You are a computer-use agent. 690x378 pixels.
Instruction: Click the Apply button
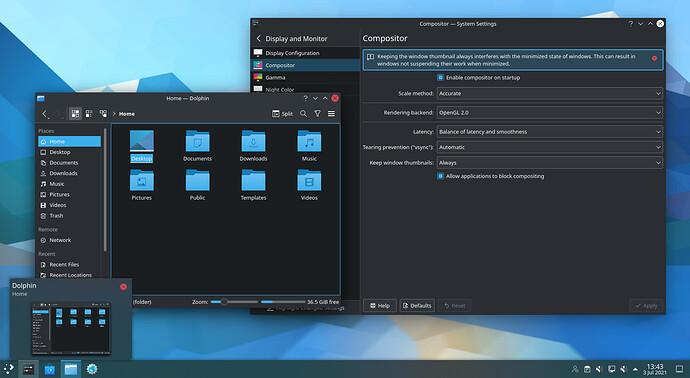(646, 305)
